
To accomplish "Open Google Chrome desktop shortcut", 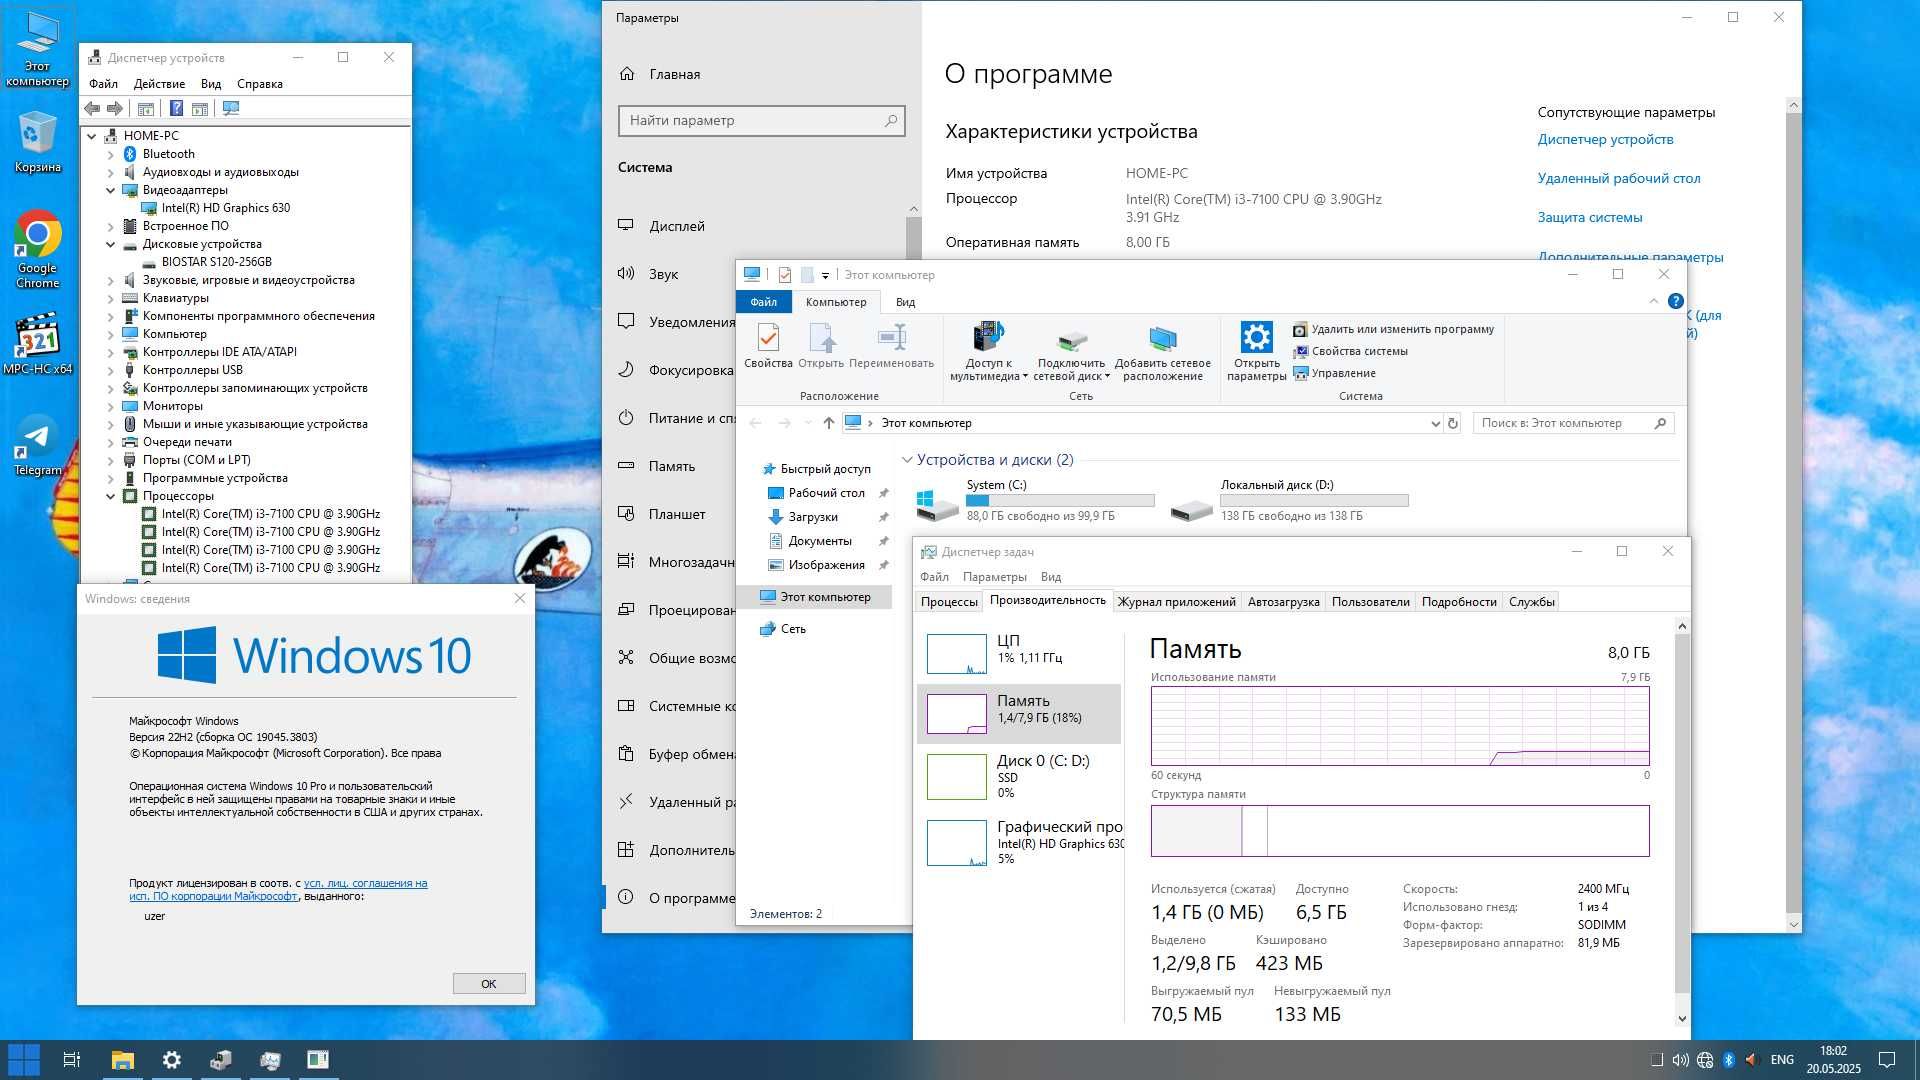I will (37, 248).
